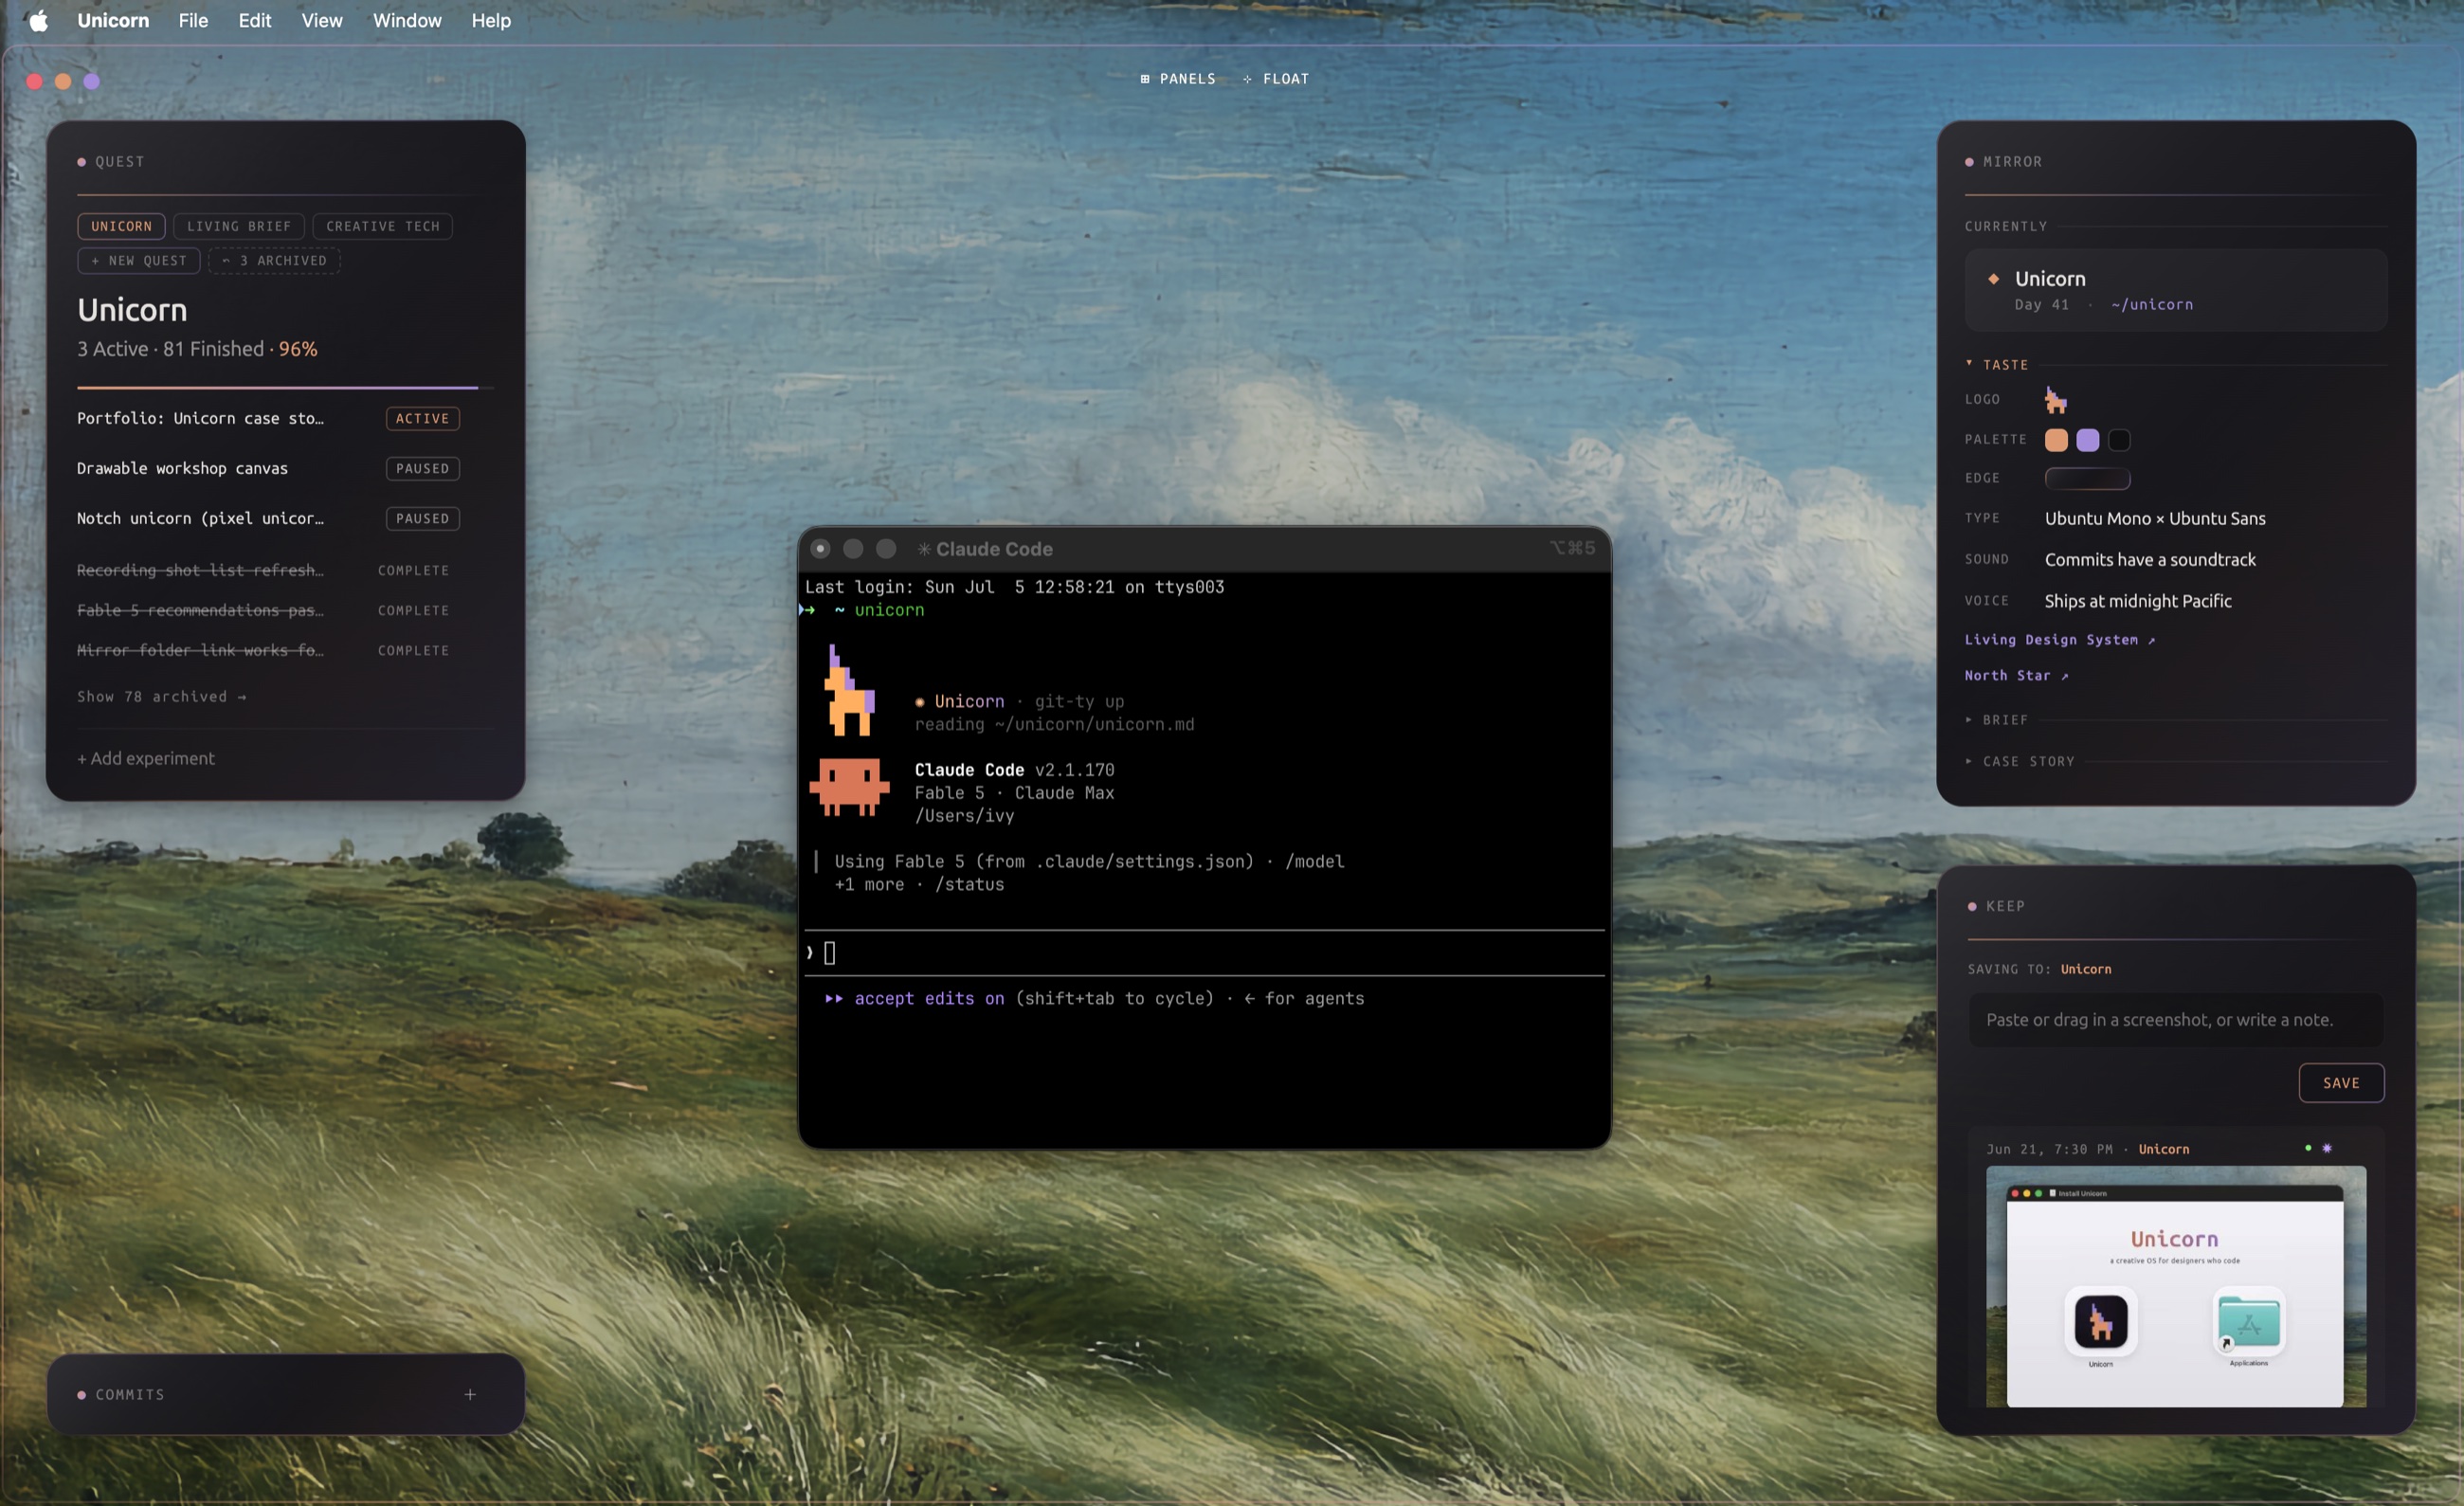
Task: Show 78 archived experiments
Action: [x=162, y=696]
